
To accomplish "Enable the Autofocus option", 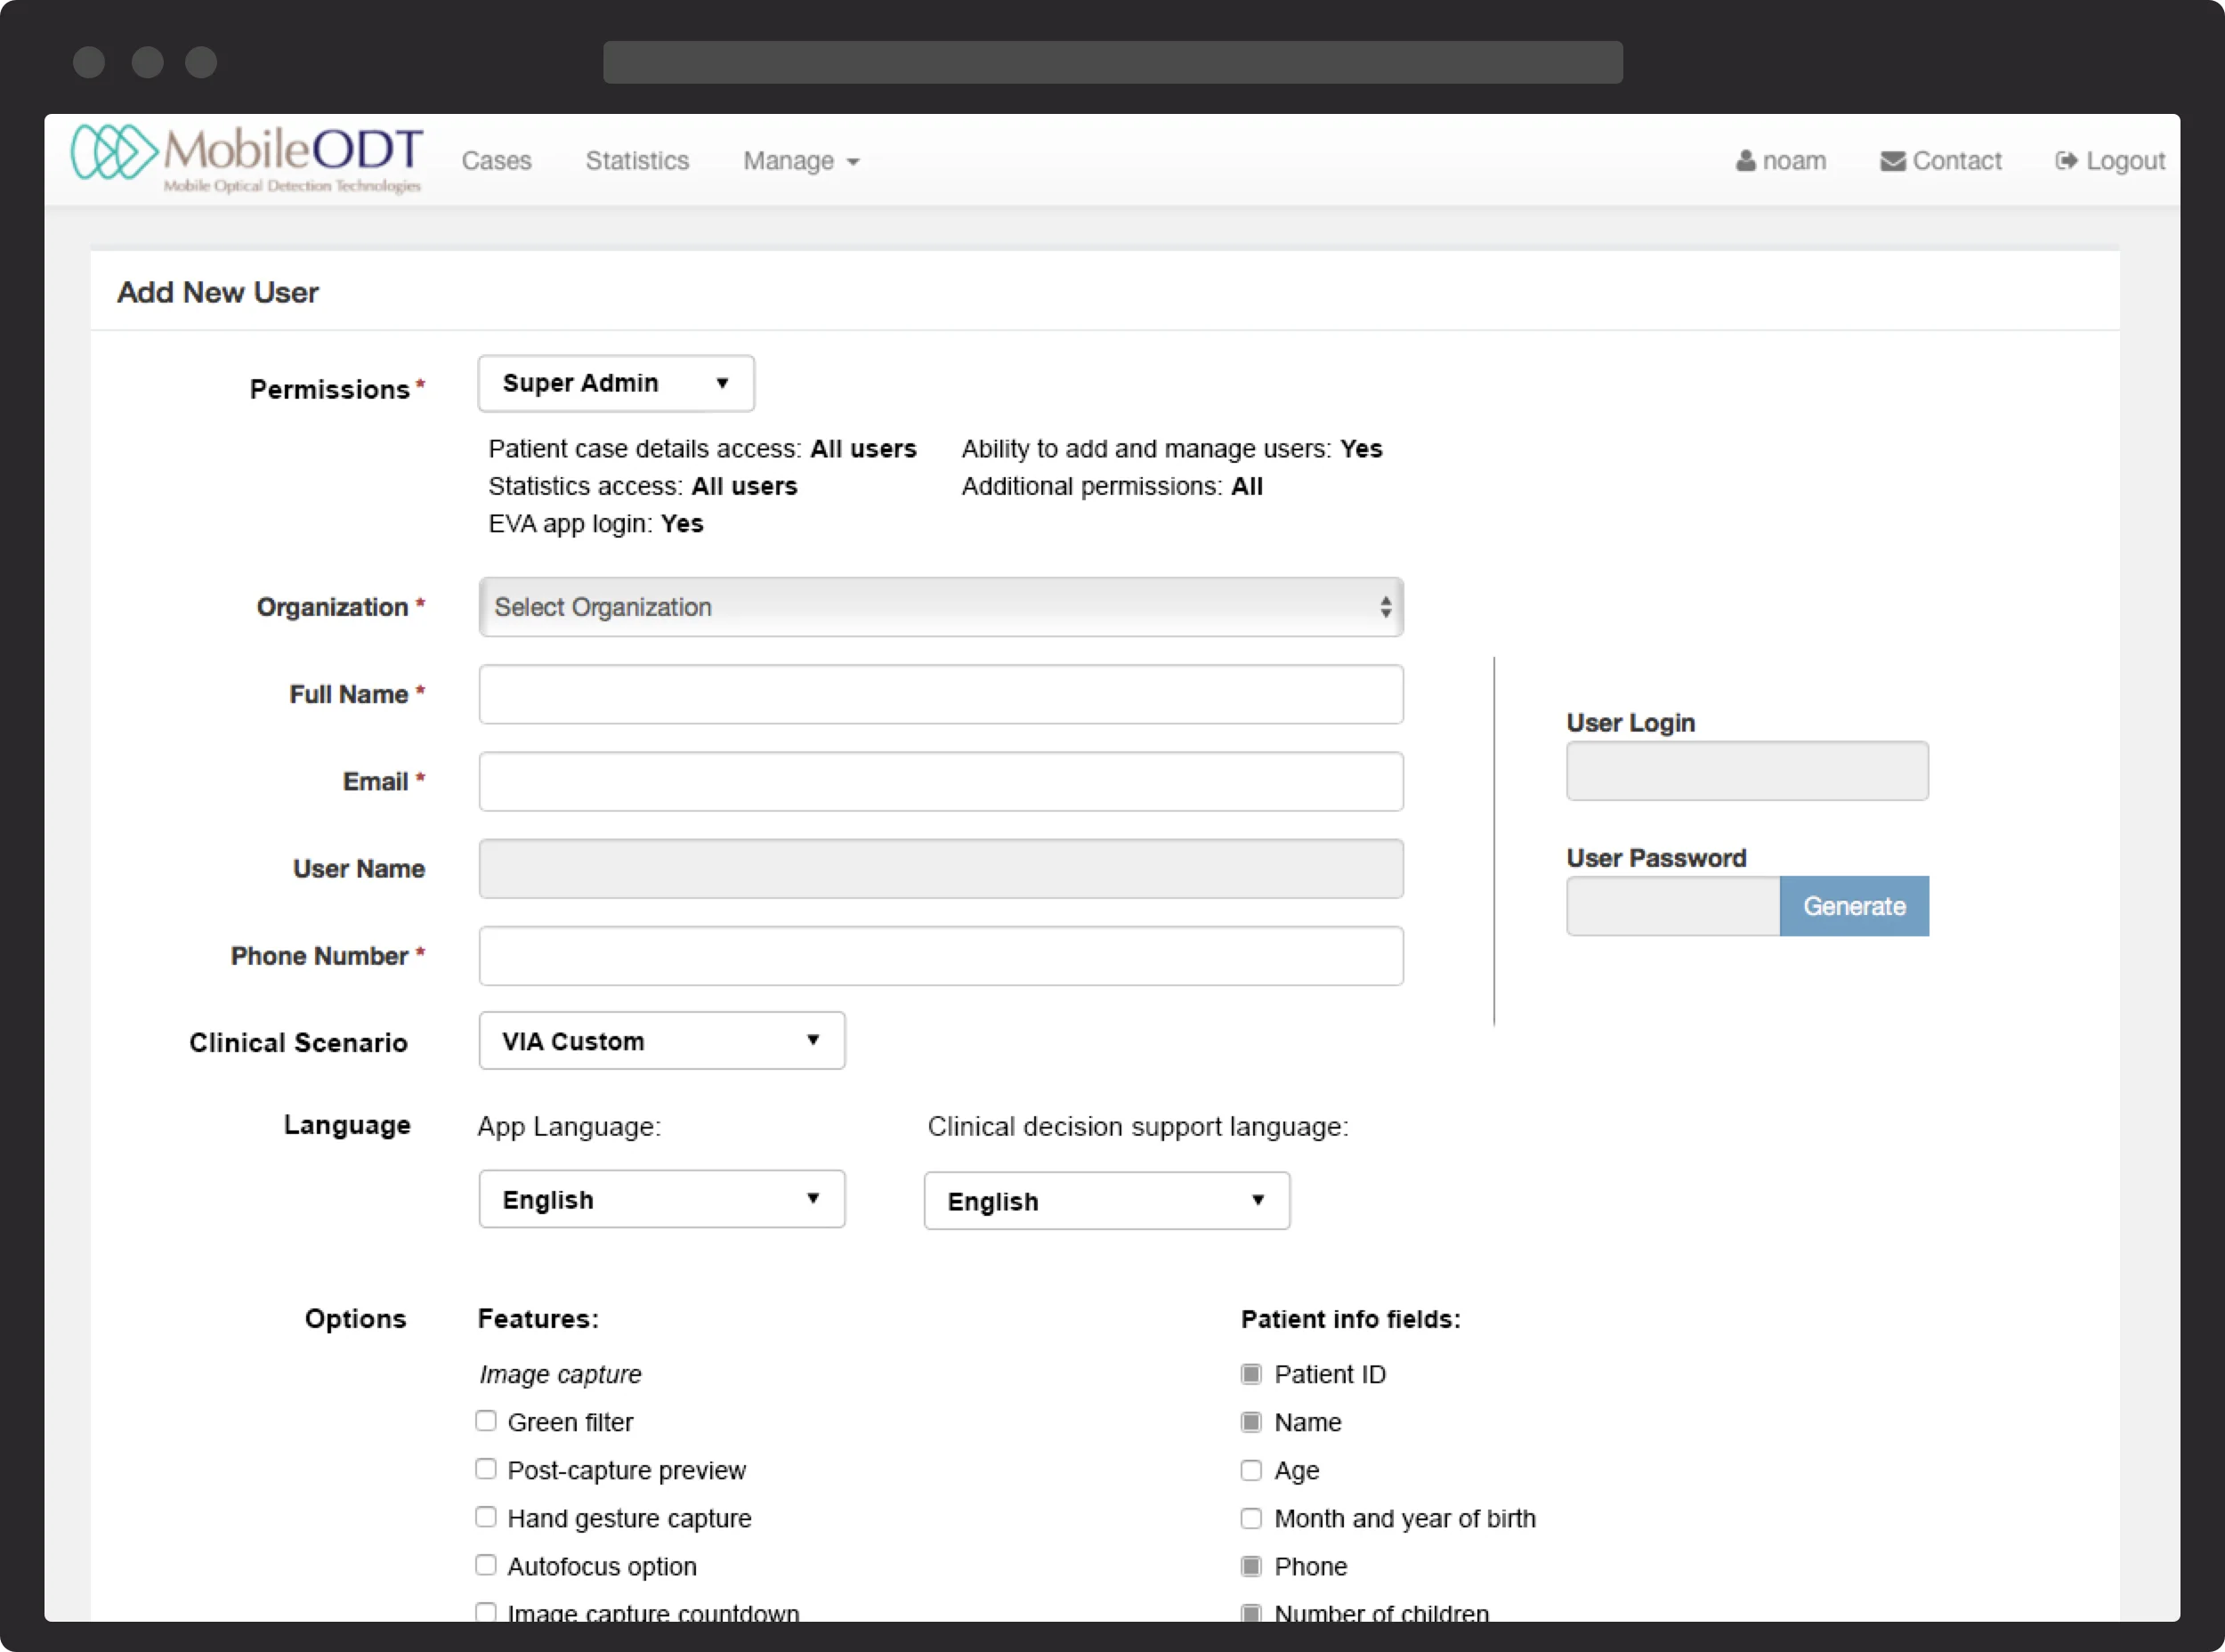I will 486,1564.
